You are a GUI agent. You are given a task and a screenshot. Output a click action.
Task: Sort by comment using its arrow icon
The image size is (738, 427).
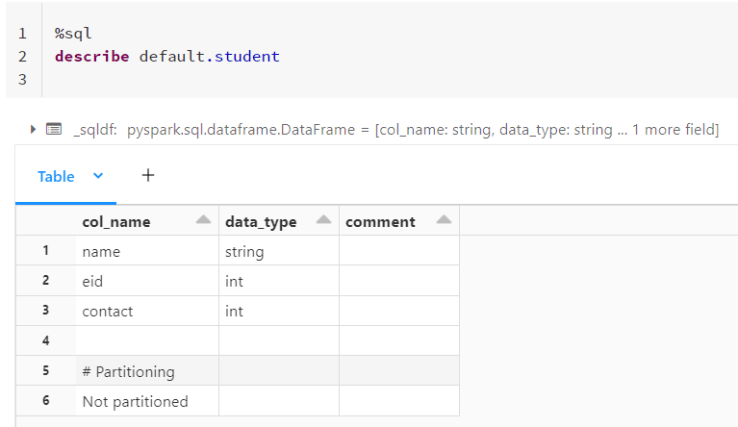point(443,221)
